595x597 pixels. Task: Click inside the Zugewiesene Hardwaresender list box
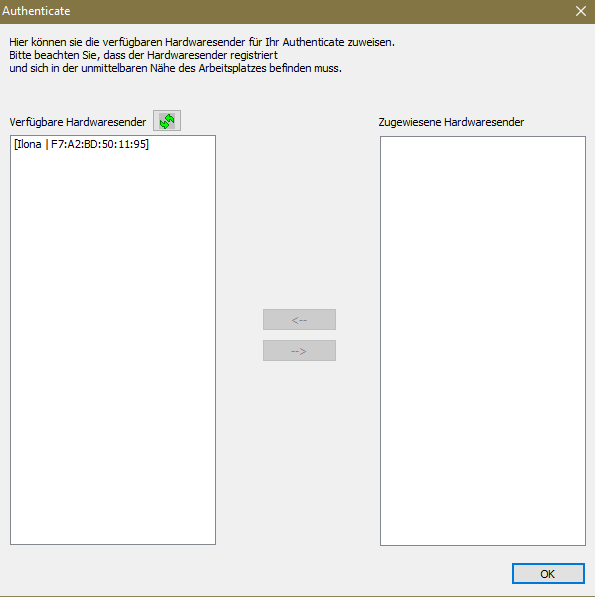coord(483,341)
